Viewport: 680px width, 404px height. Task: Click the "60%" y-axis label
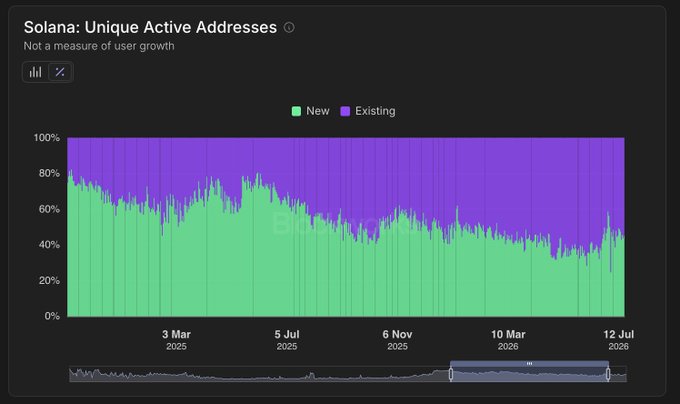coord(49,209)
